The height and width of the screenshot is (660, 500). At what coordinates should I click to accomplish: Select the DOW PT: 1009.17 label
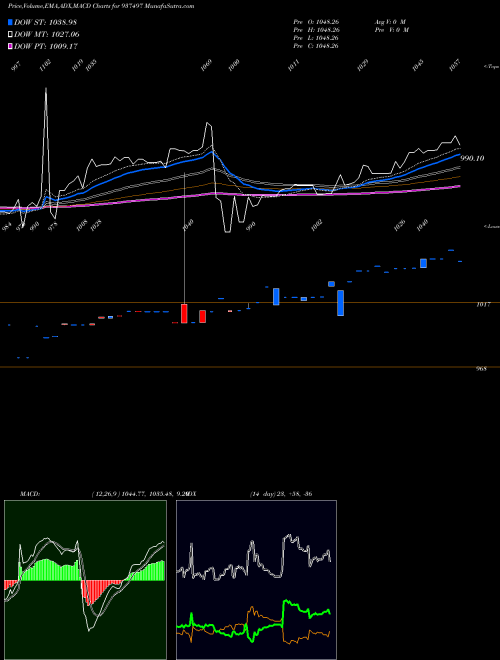pyautogui.click(x=46, y=46)
